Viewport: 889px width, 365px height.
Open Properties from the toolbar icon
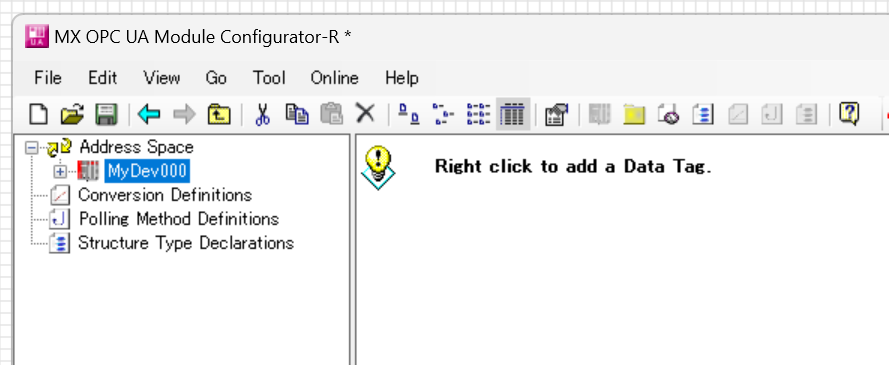(556, 114)
